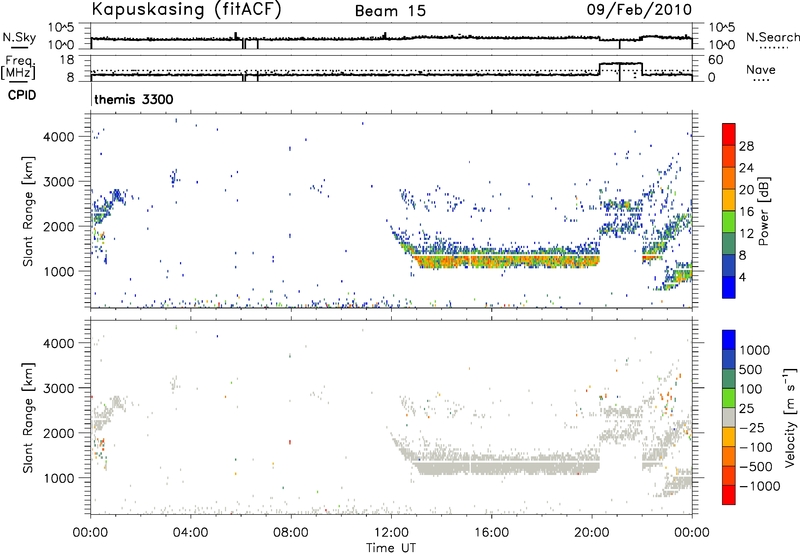This screenshot has height=554, width=800.
Task: Click the "Slant Range [km]" label of the power panel
Action: [28, 211]
